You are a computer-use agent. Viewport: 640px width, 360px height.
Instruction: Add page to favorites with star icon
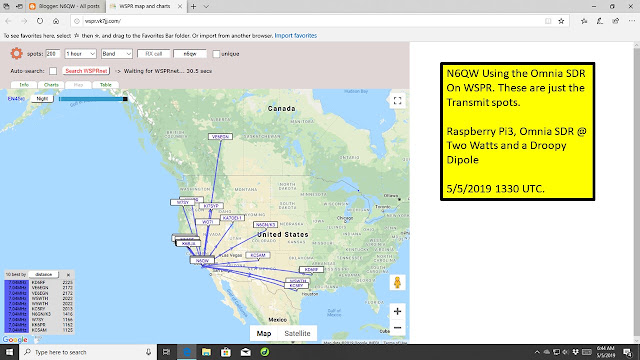(x=561, y=21)
